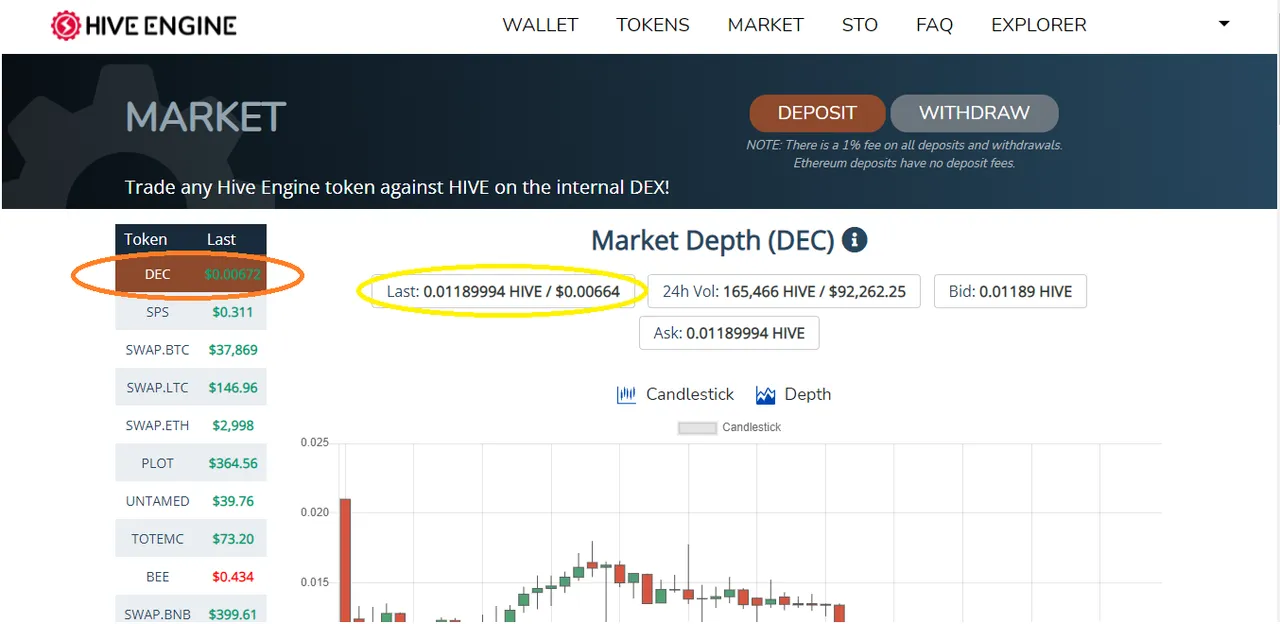Select the SWAP.LTC token row
The image size is (1280, 624).
191,388
